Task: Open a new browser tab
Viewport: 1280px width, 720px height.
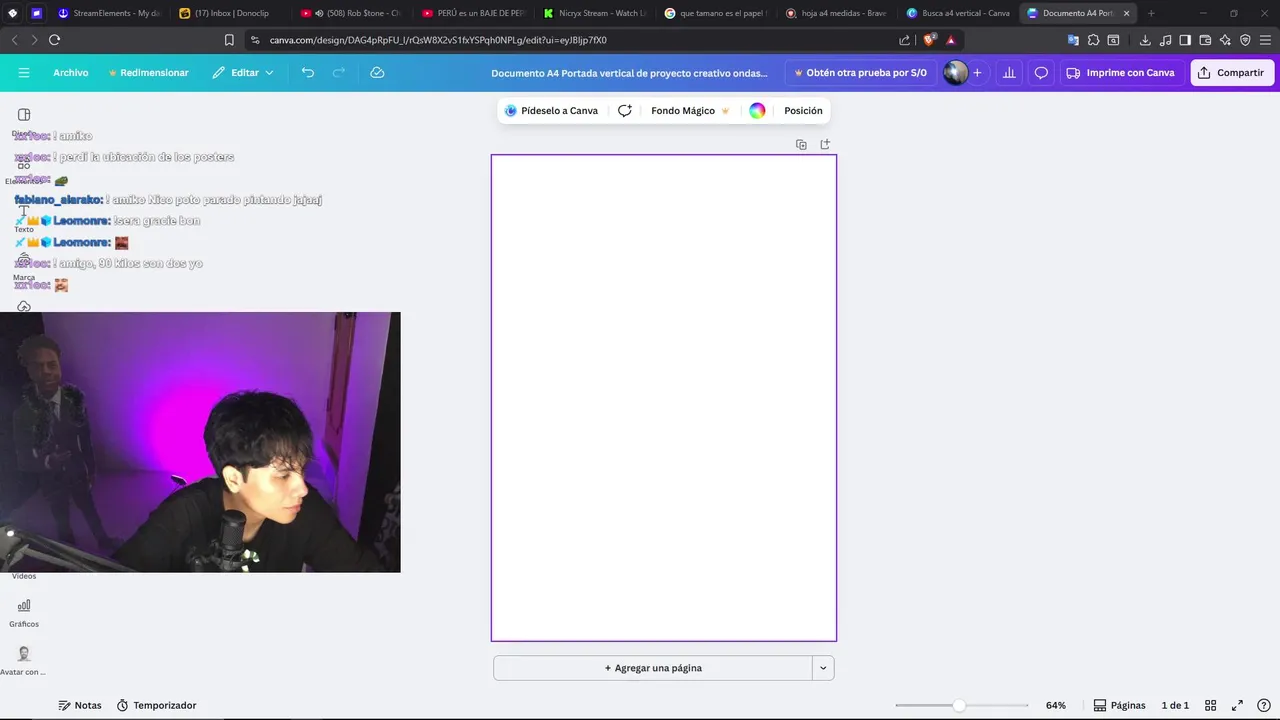Action: coord(1151,13)
